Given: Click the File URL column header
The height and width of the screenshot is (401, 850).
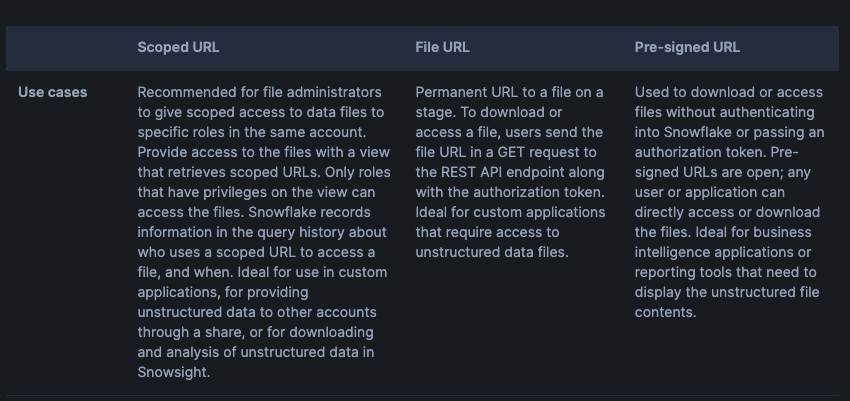Looking at the screenshot, I should click(x=442, y=47).
